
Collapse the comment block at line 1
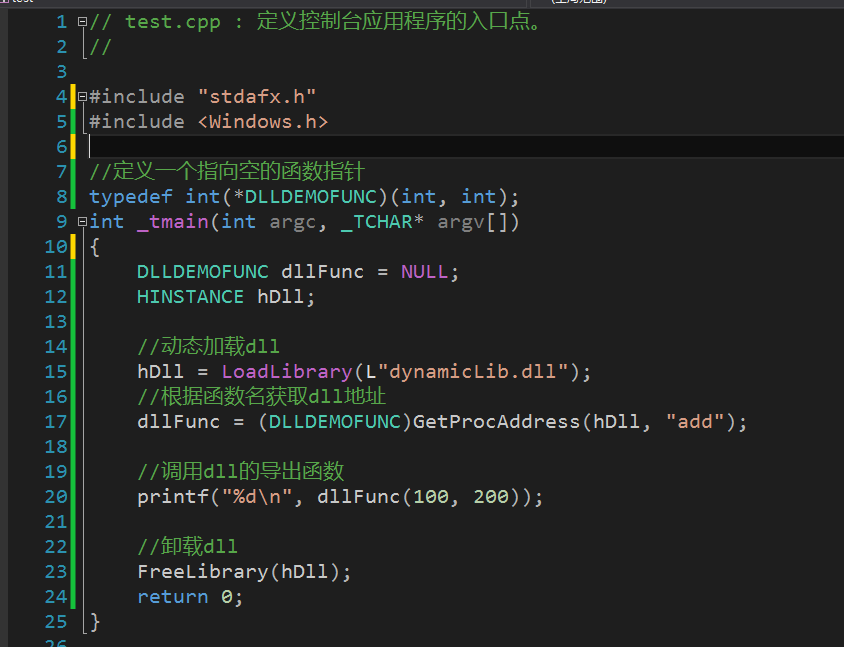point(82,22)
